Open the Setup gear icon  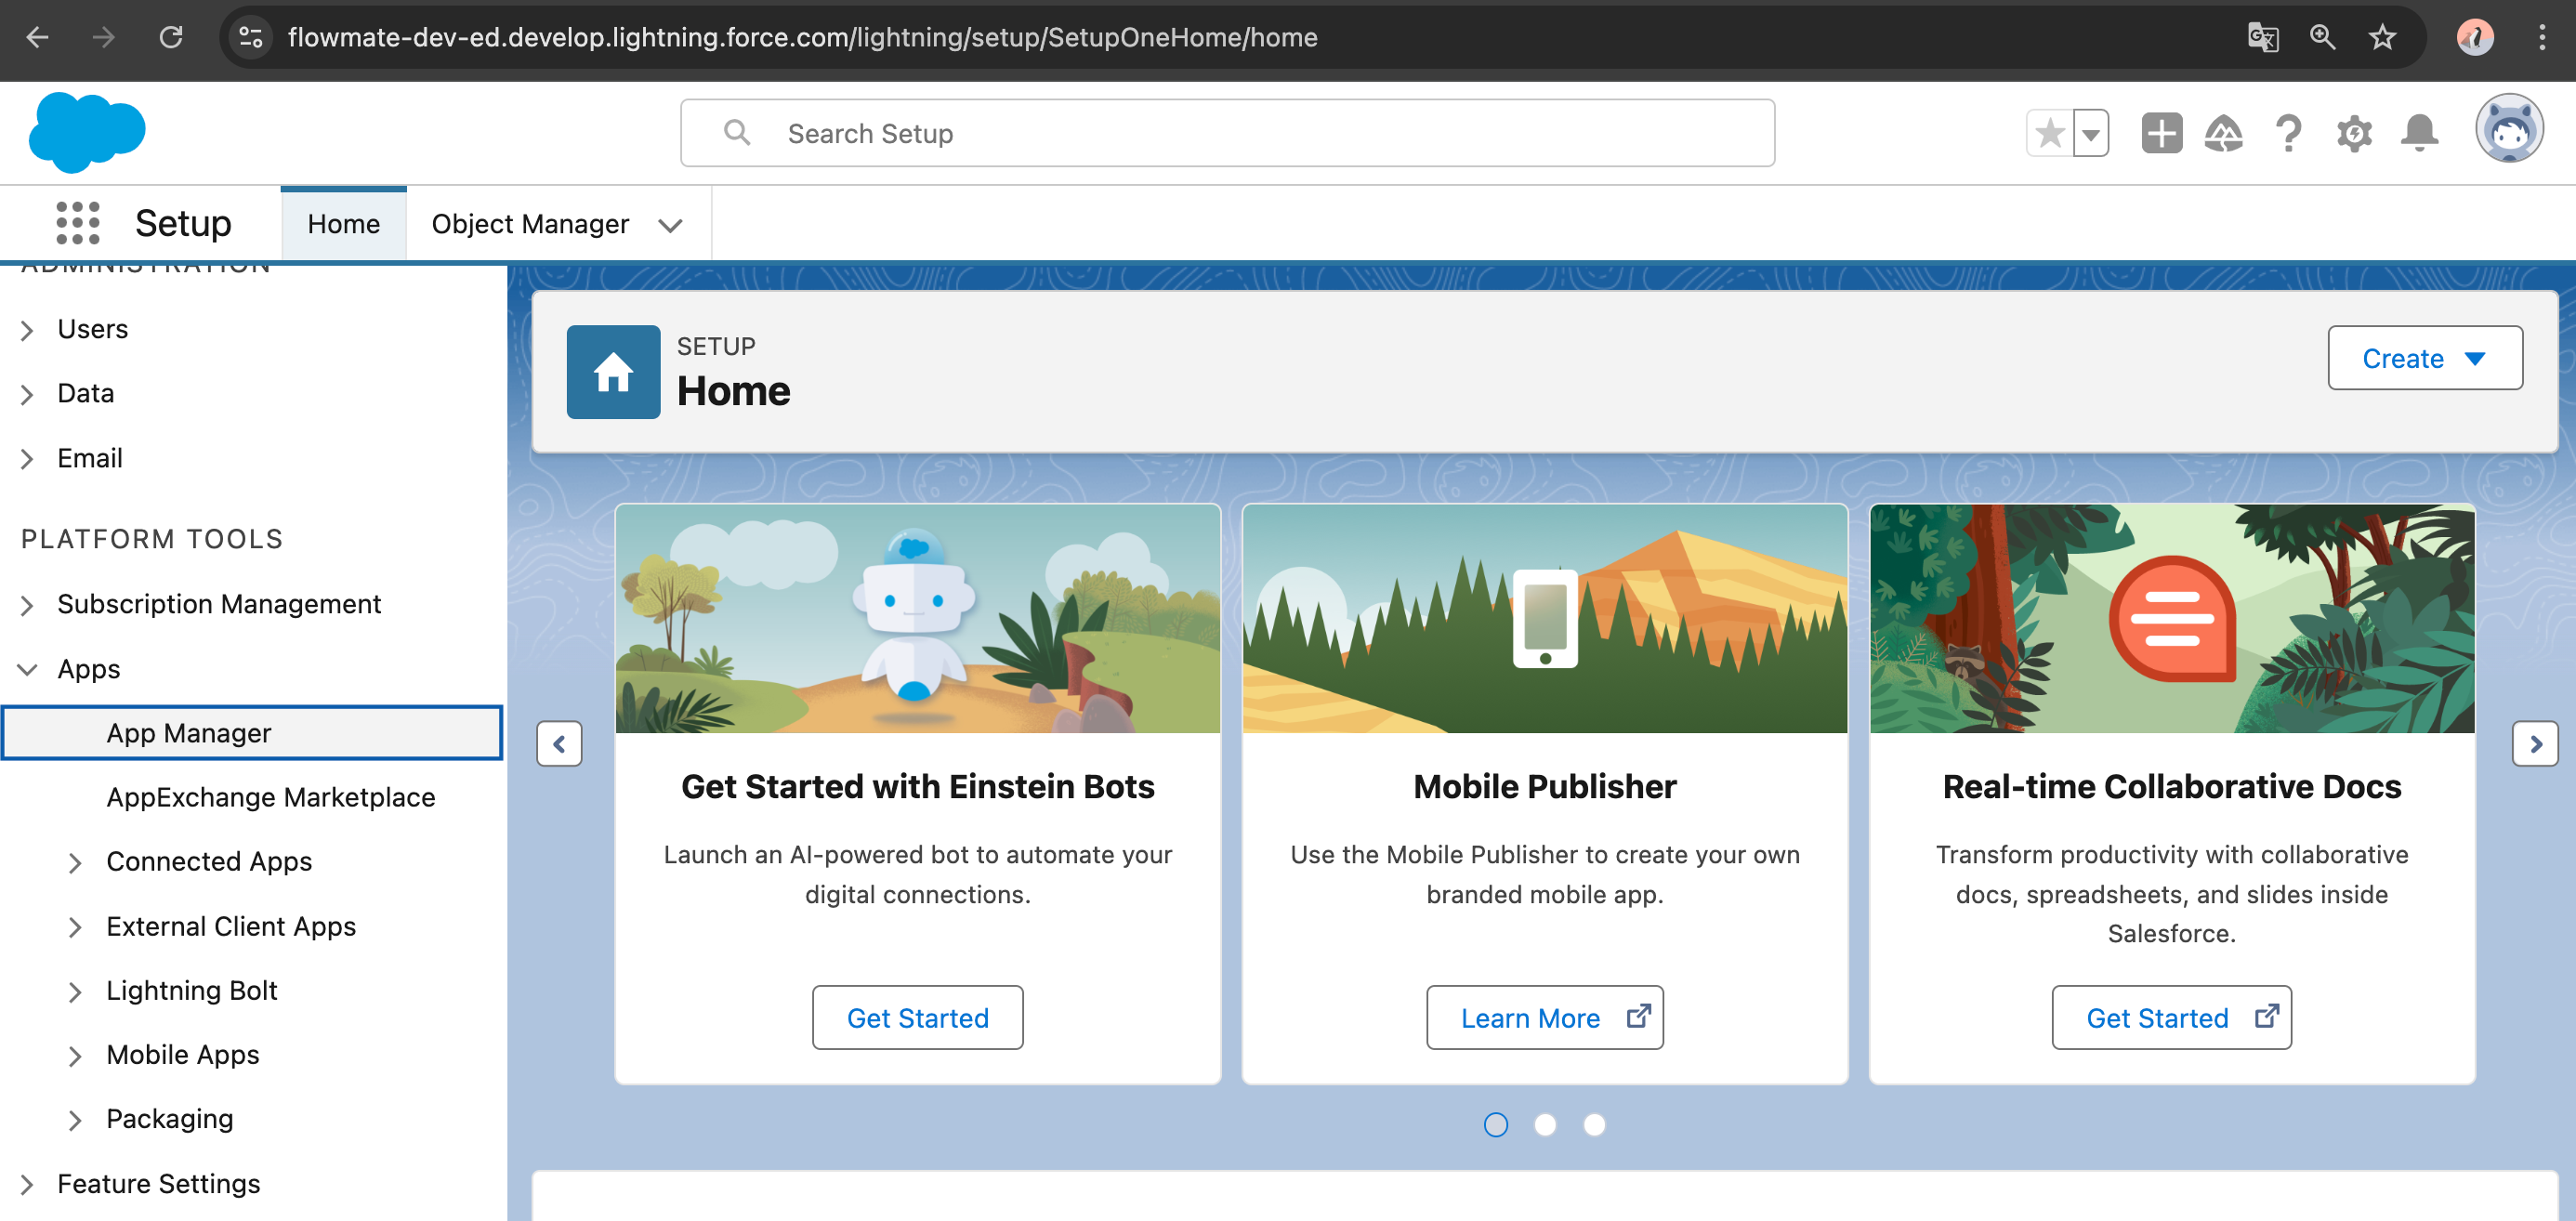[x=2353, y=133]
